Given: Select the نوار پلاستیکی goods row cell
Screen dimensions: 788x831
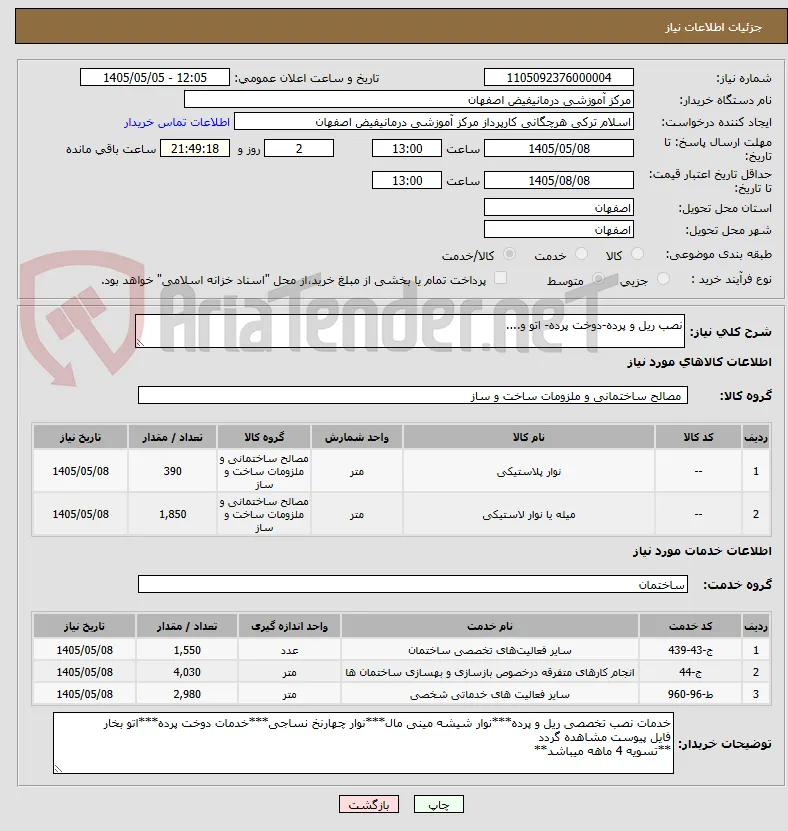Looking at the screenshot, I should click(x=528, y=471).
